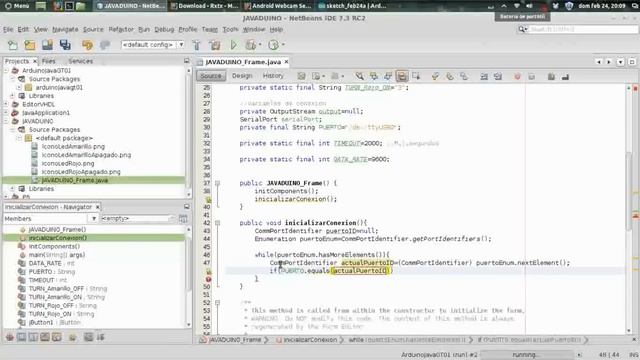Collapse the ArduinoJavaGT01 project node

6,71
